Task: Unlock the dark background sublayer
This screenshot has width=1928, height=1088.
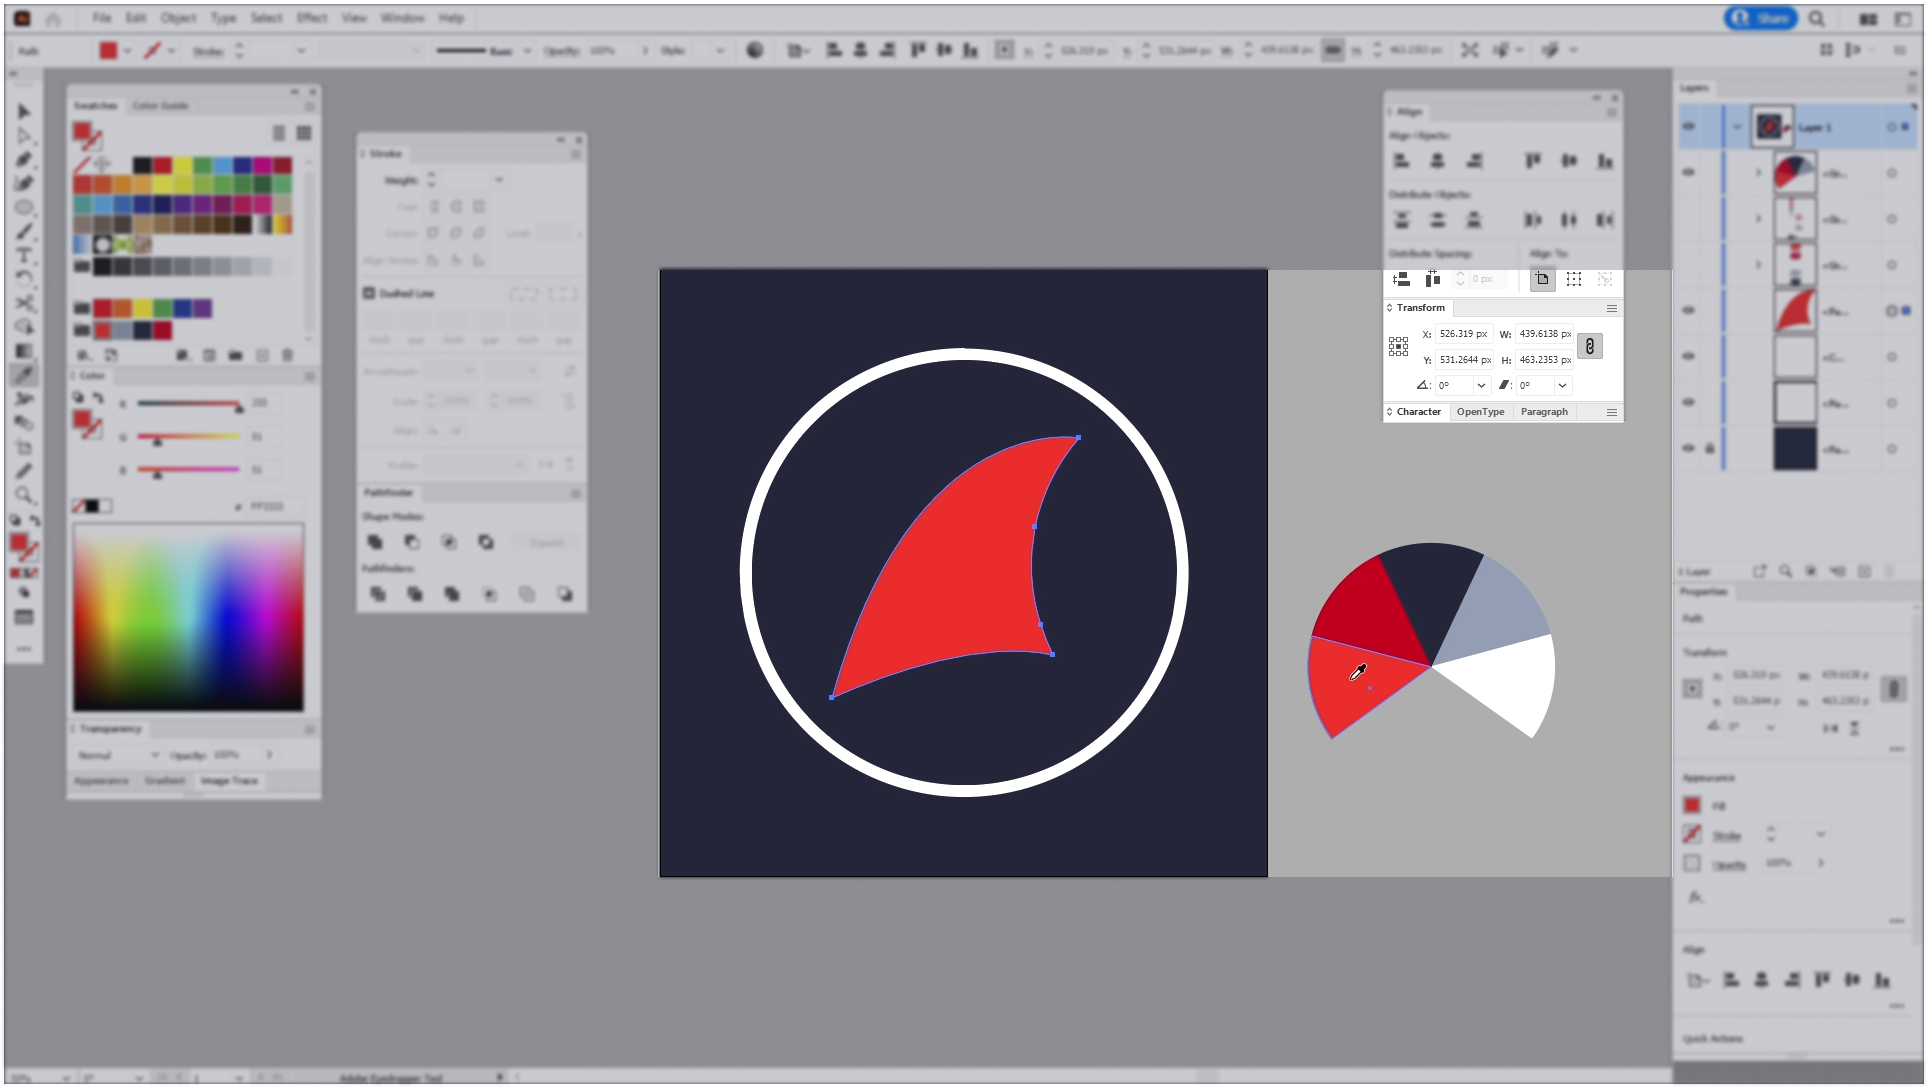Action: coord(1710,448)
